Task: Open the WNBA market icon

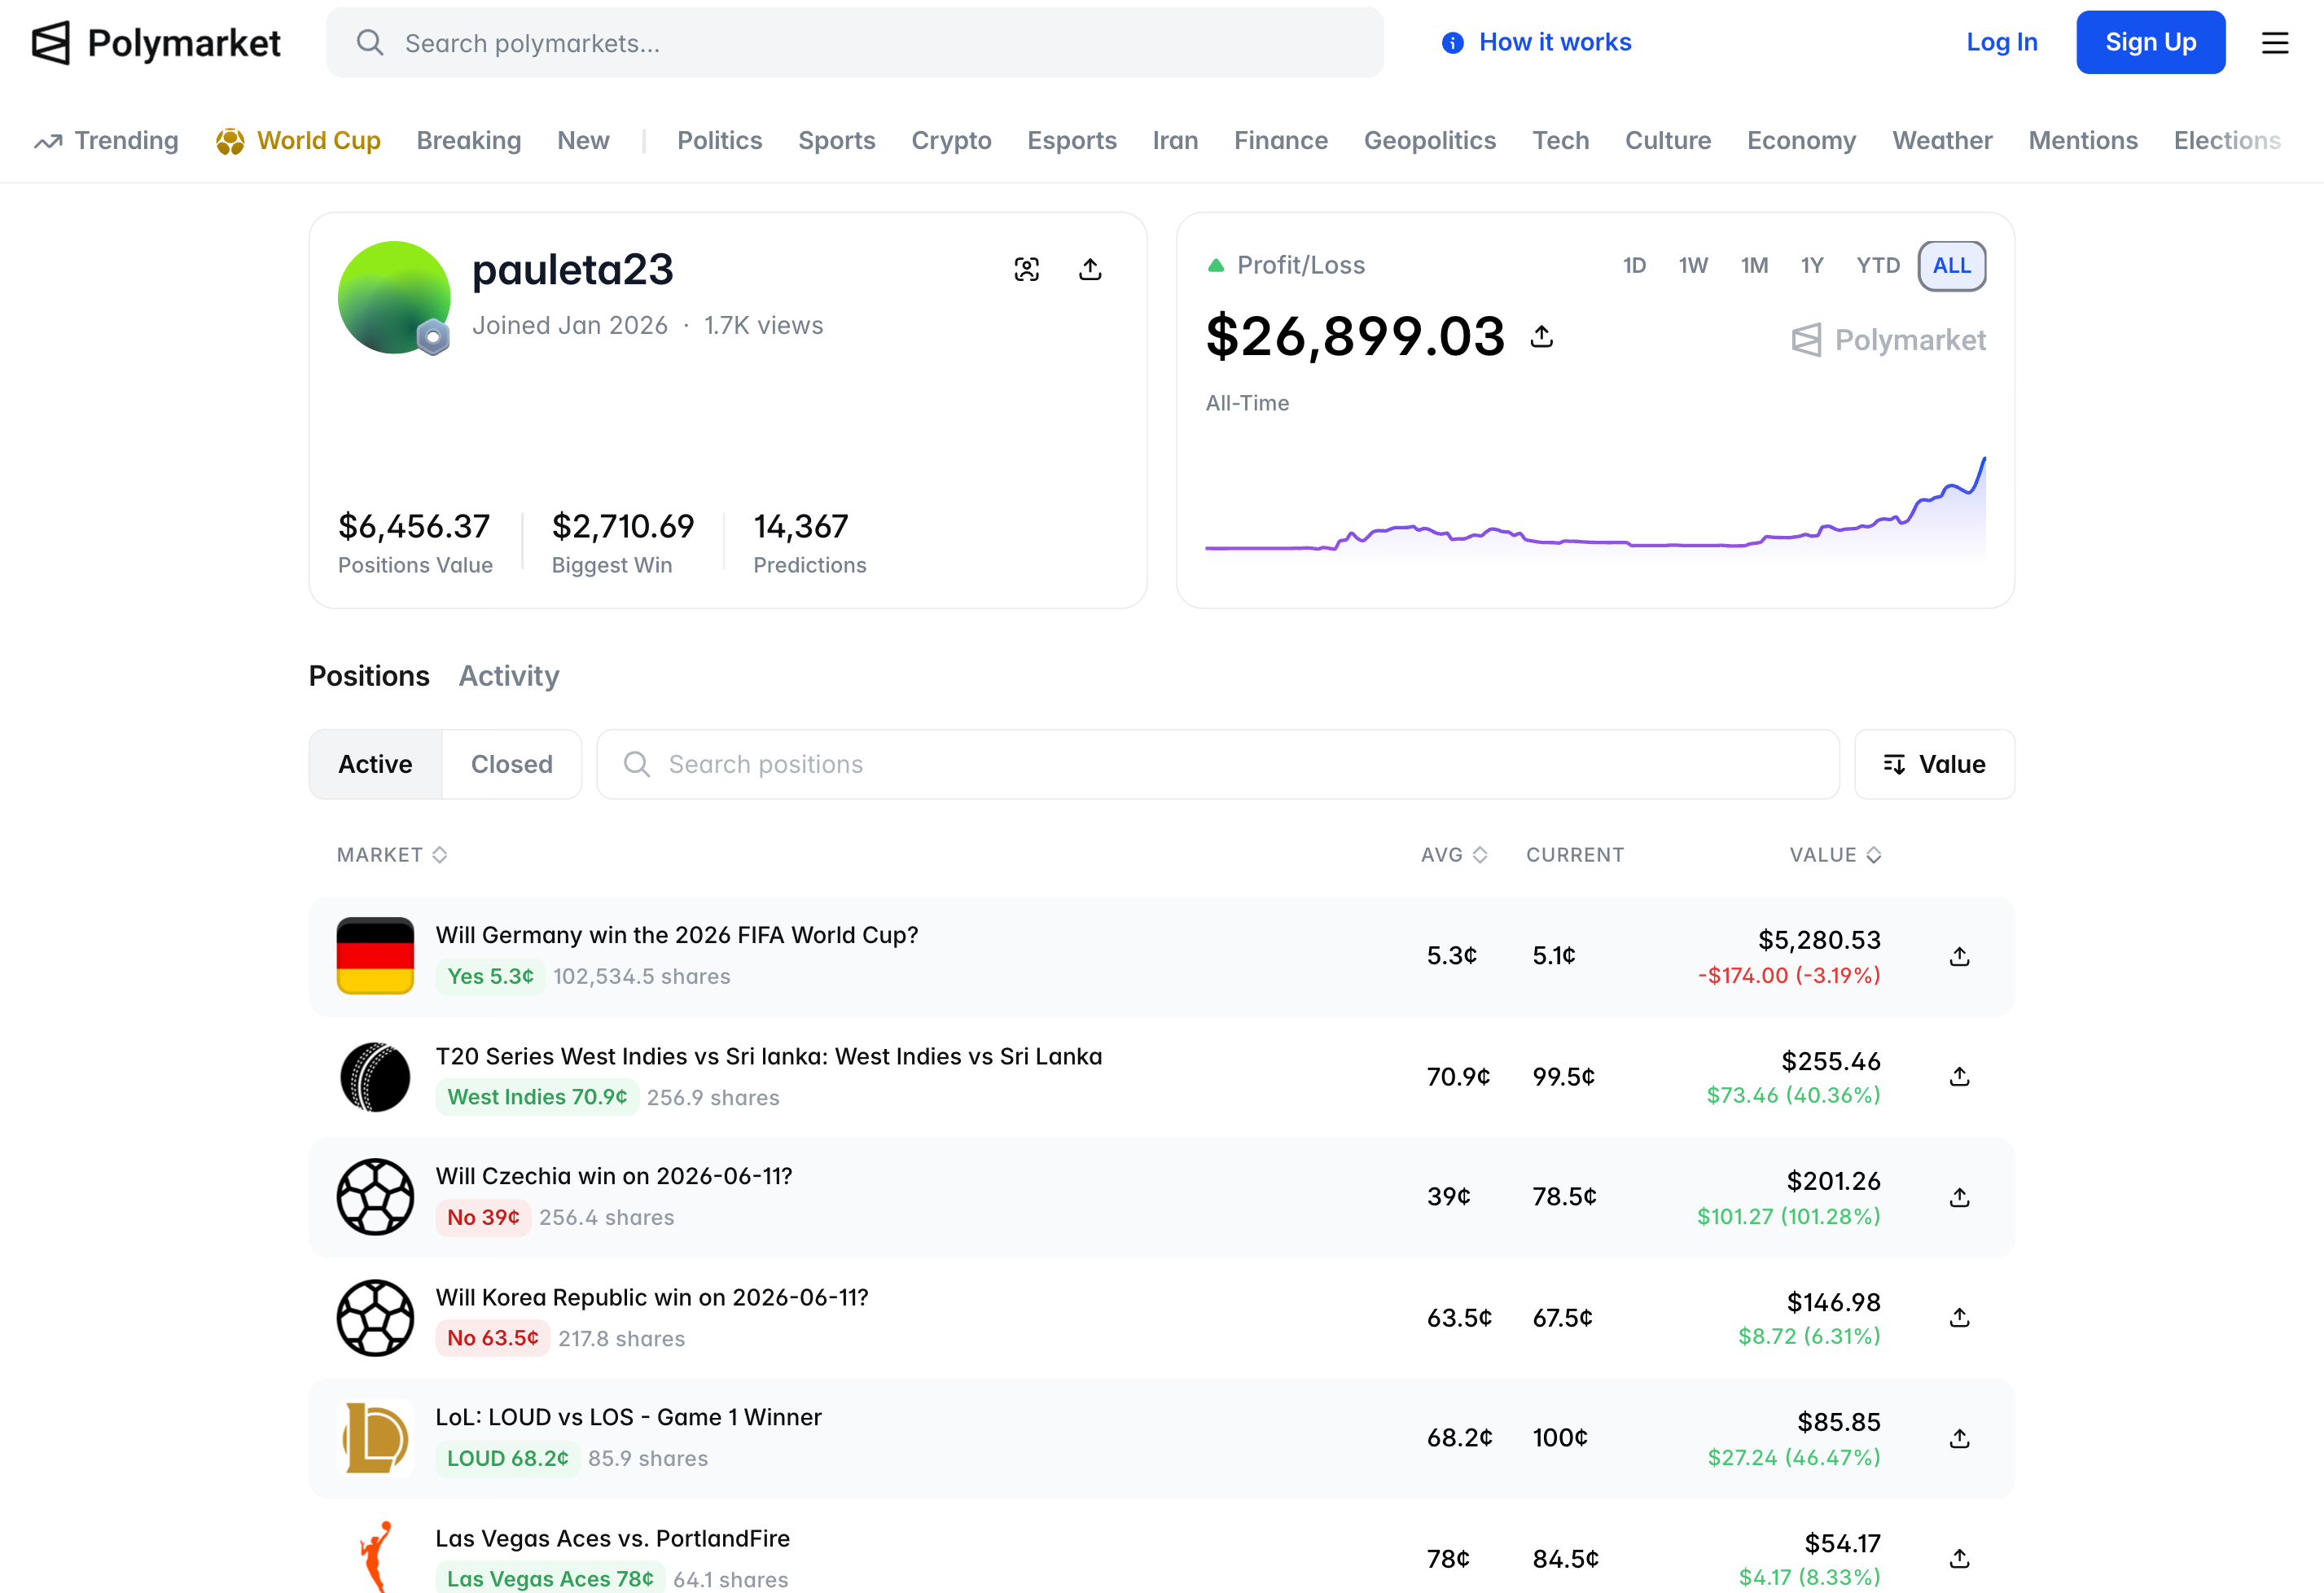Action: pyautogui.click(x=375, y=1557)
